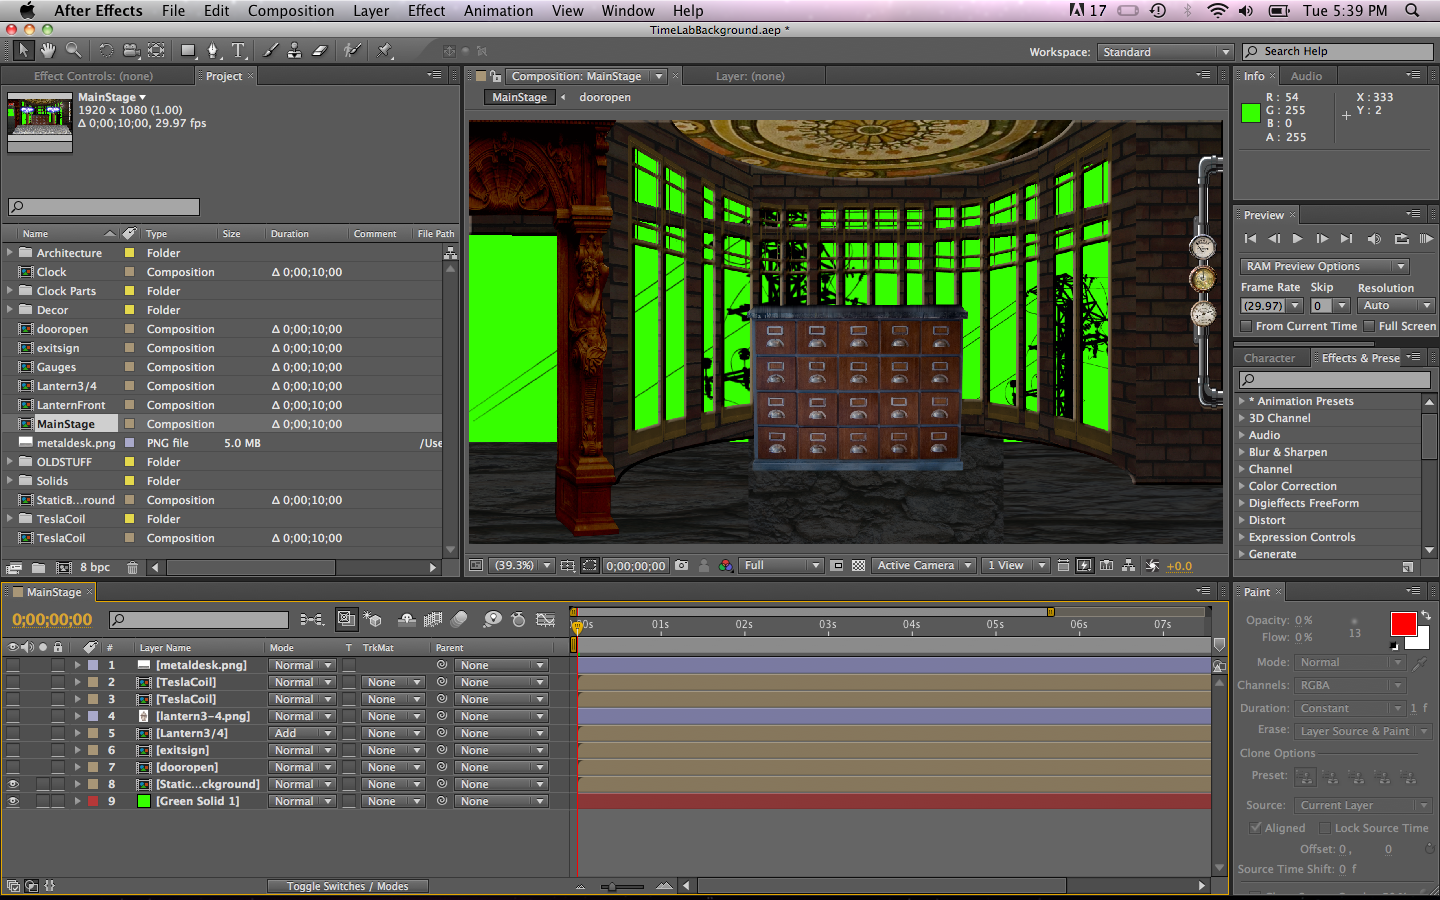Click the red foreground color swatch

[x=1403, y=624]
